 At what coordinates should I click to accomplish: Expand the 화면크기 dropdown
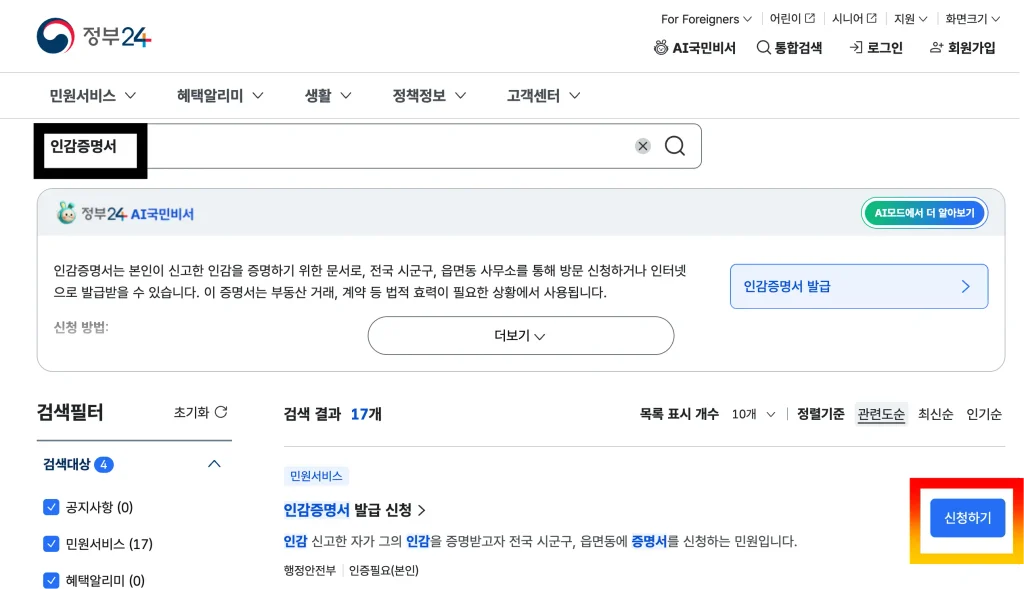(972, 19)
